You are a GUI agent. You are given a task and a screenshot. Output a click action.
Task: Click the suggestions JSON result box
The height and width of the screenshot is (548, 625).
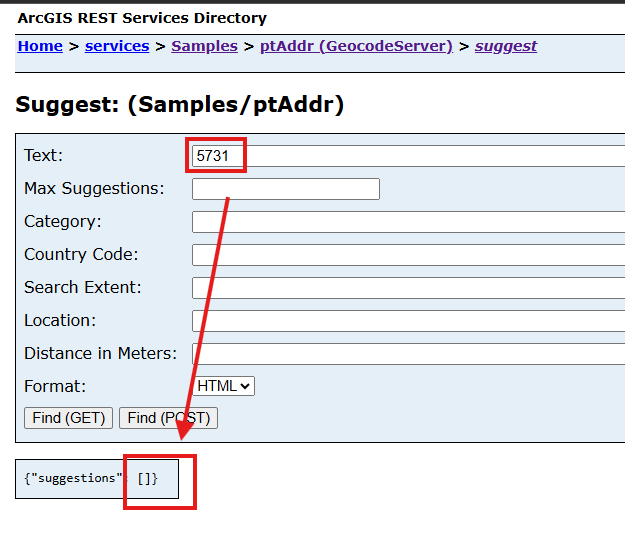(x=97, y=479)
